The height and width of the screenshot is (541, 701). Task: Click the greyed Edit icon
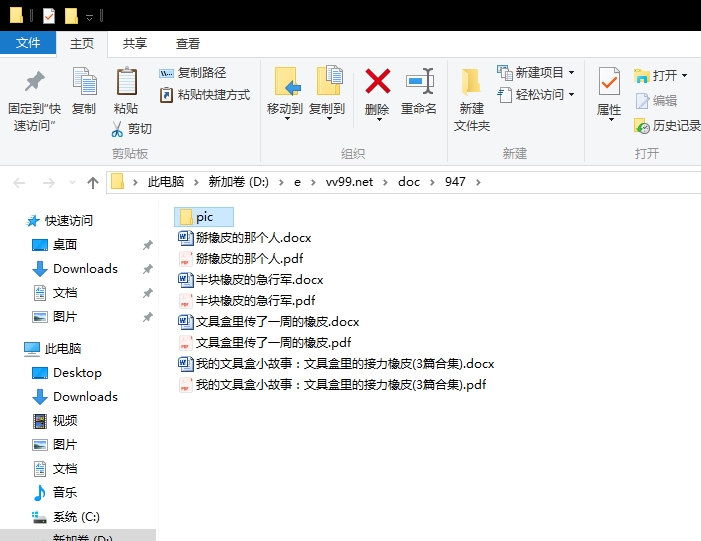pos(642,101)
